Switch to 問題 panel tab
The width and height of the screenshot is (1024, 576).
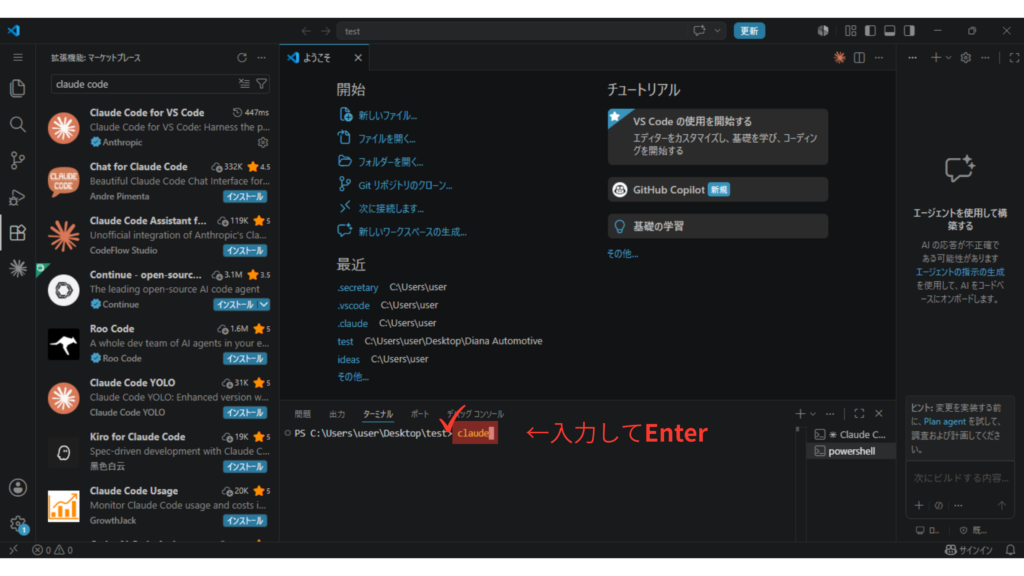click(302, 414)
